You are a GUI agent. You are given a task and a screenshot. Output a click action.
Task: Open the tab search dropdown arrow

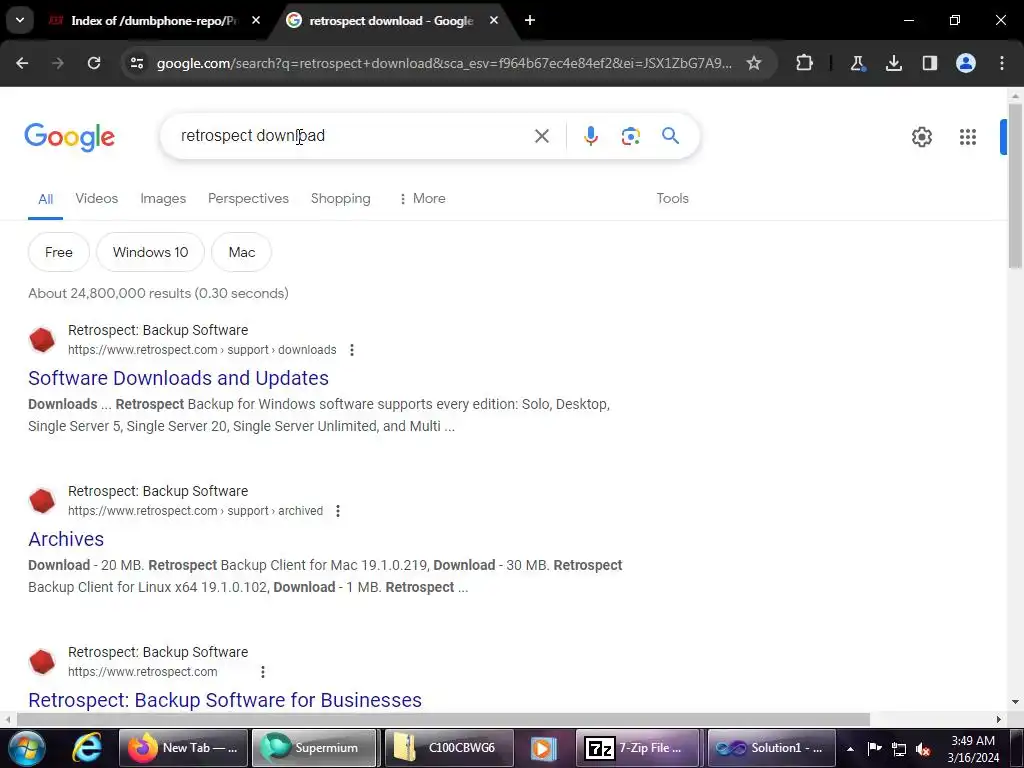click(x=20, y=20)
